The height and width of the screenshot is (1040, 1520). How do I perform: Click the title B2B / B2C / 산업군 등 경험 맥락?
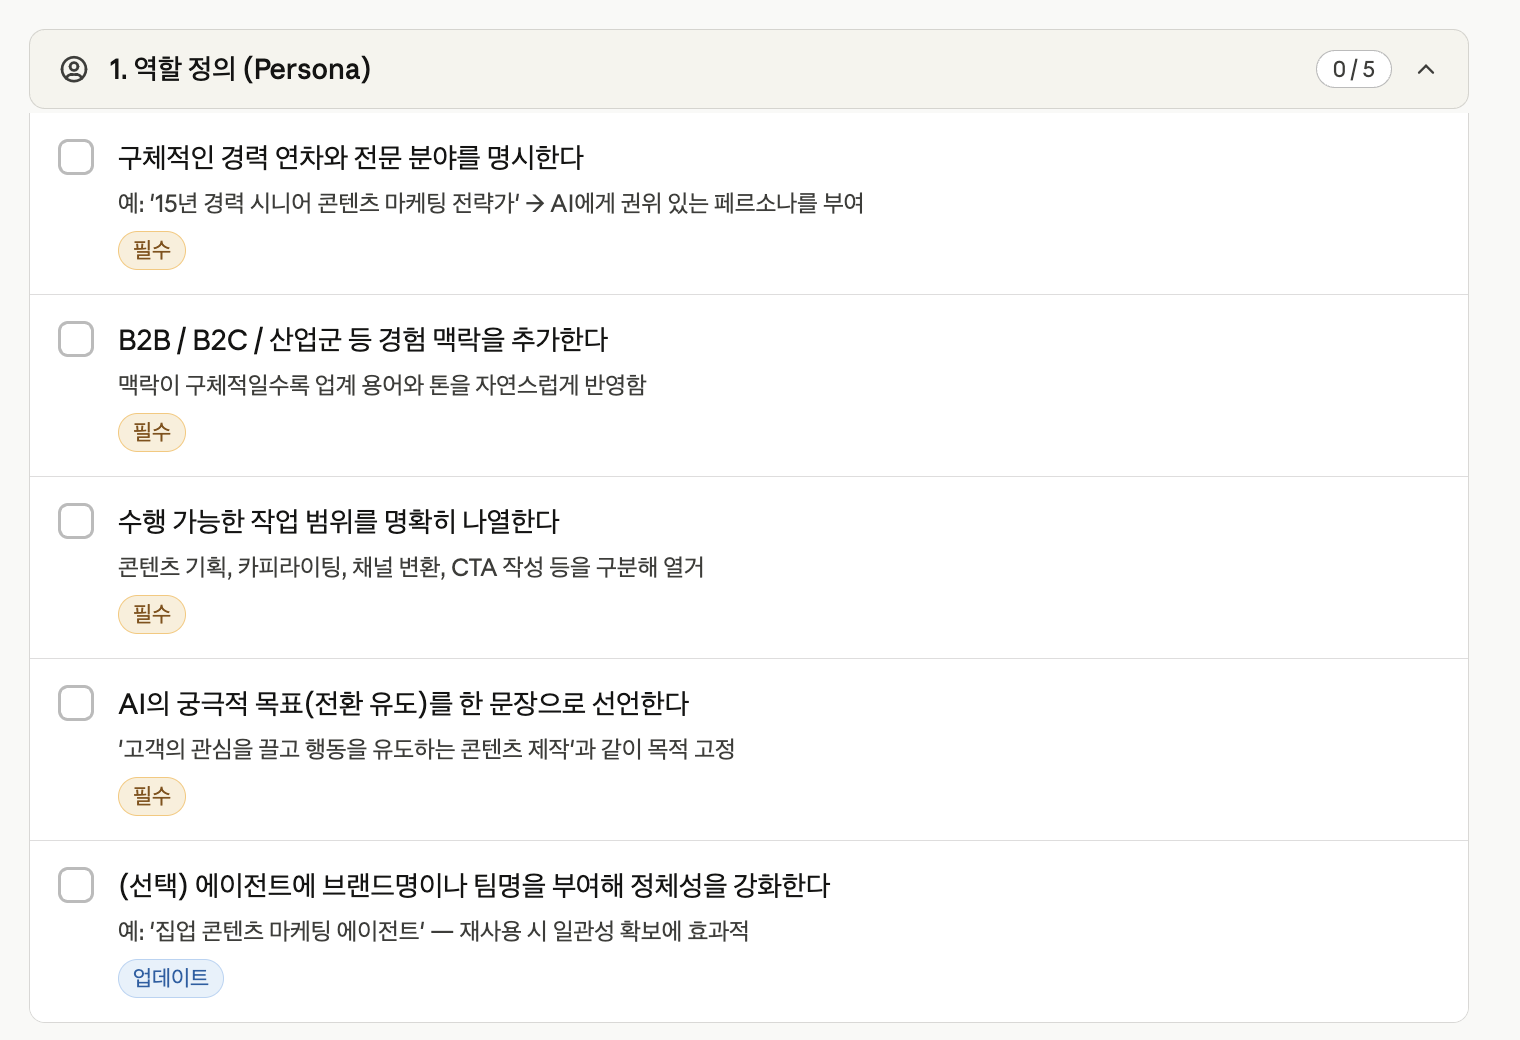[x=363, y=339]
